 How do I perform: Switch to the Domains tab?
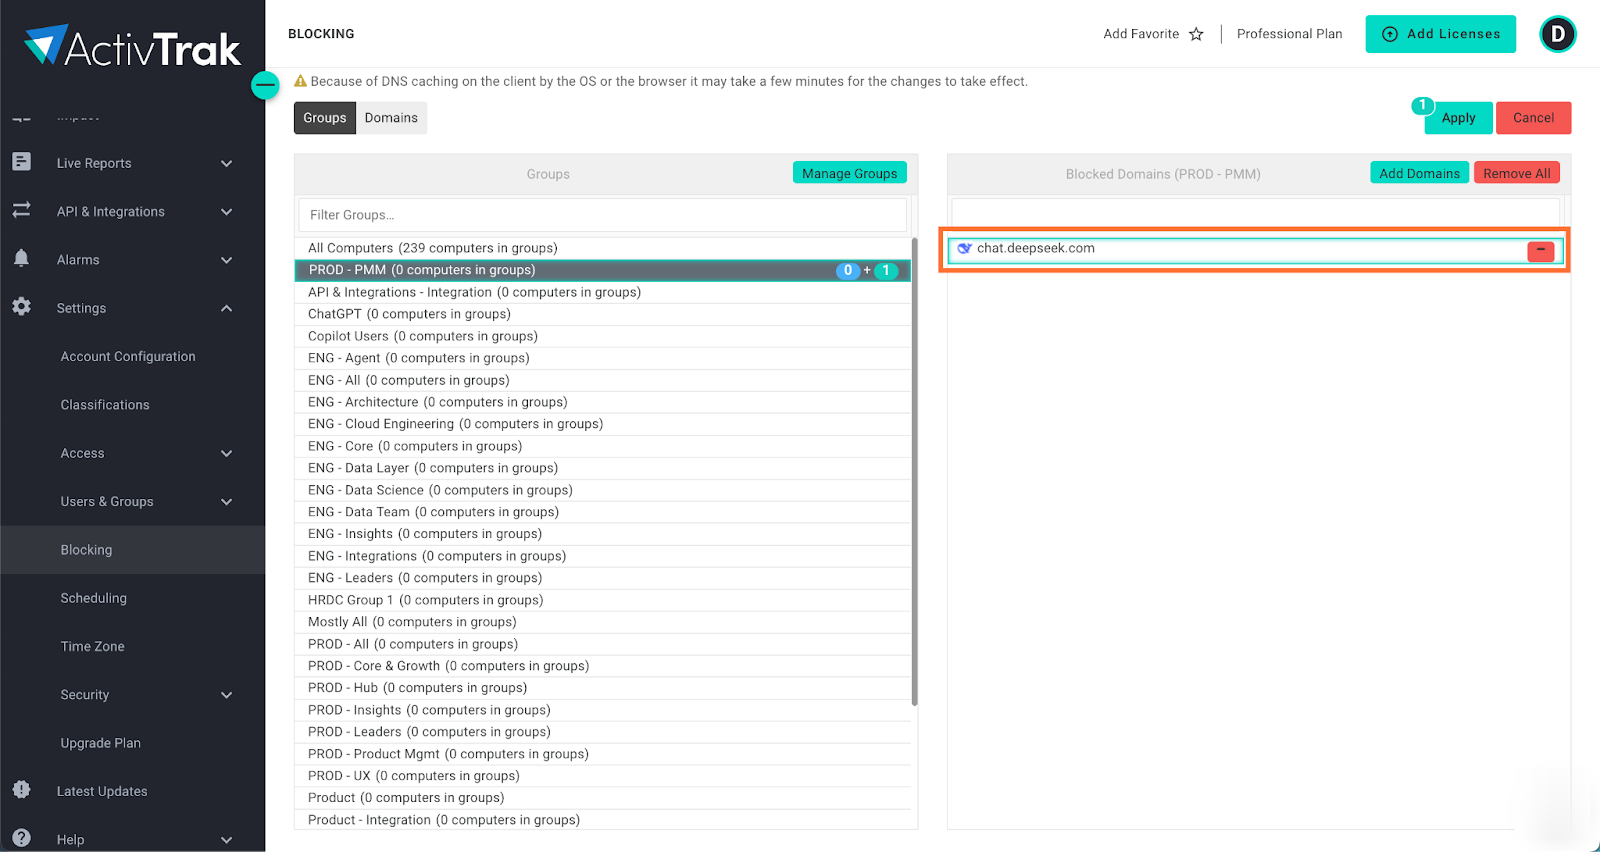pyautogui.click(x=391, y=118)
